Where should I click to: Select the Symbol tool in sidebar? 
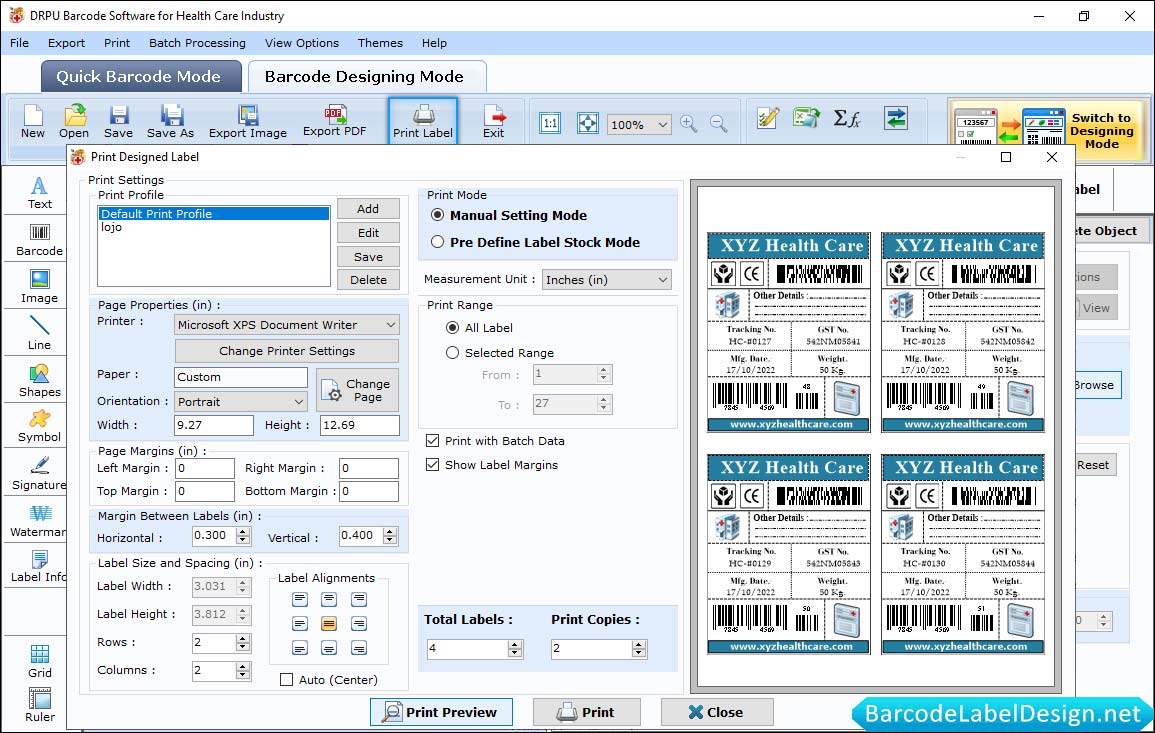pyautogui.click(x=40, y=427)
